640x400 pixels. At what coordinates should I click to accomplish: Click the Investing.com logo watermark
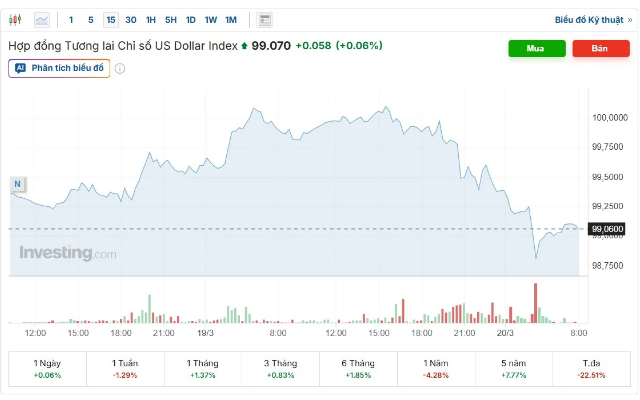tap(68, 253)
